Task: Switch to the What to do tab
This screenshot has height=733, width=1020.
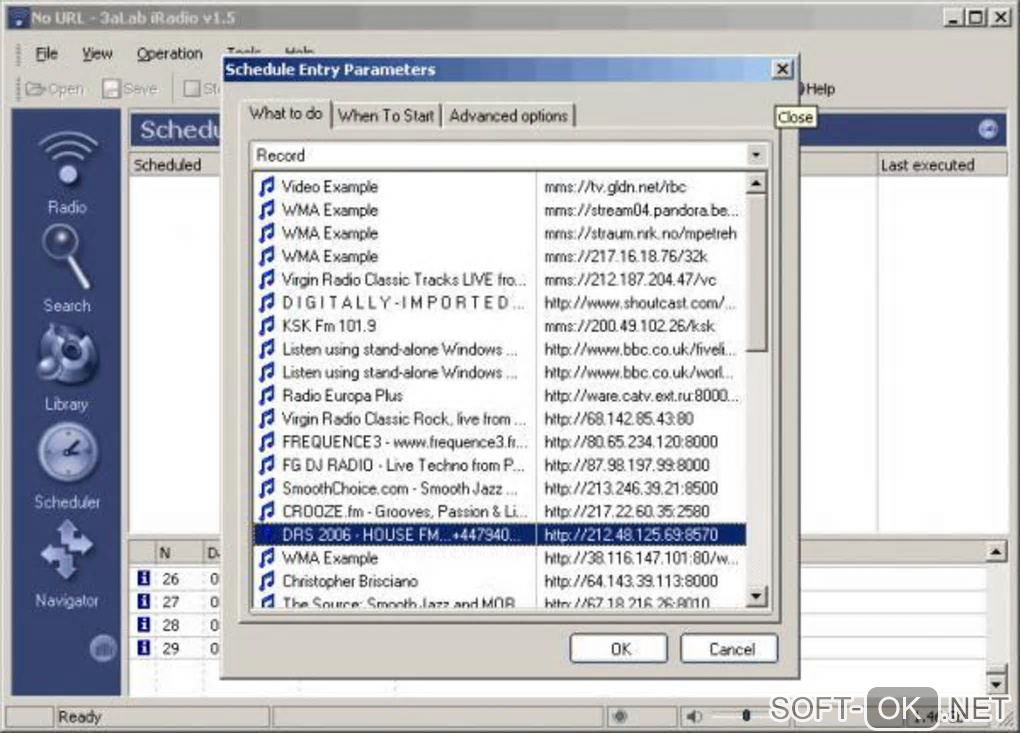Action: click(286, 114)
